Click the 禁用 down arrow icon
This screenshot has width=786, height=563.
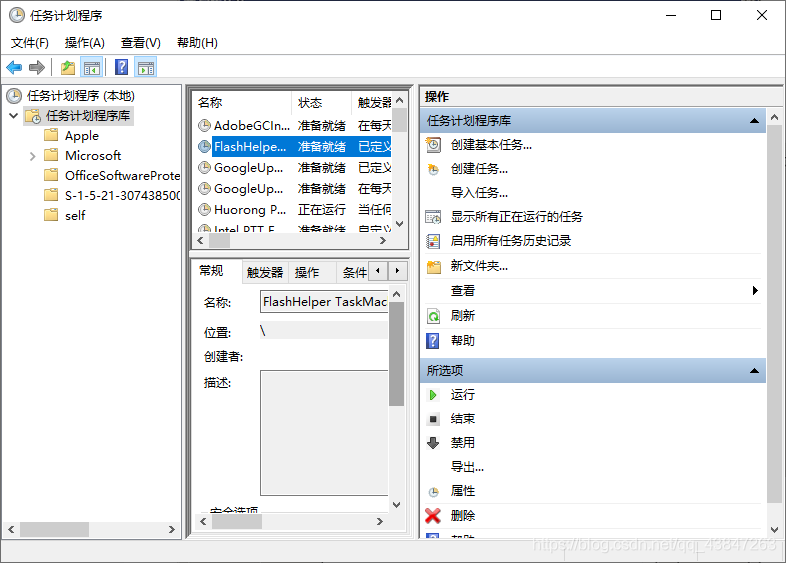433,443
